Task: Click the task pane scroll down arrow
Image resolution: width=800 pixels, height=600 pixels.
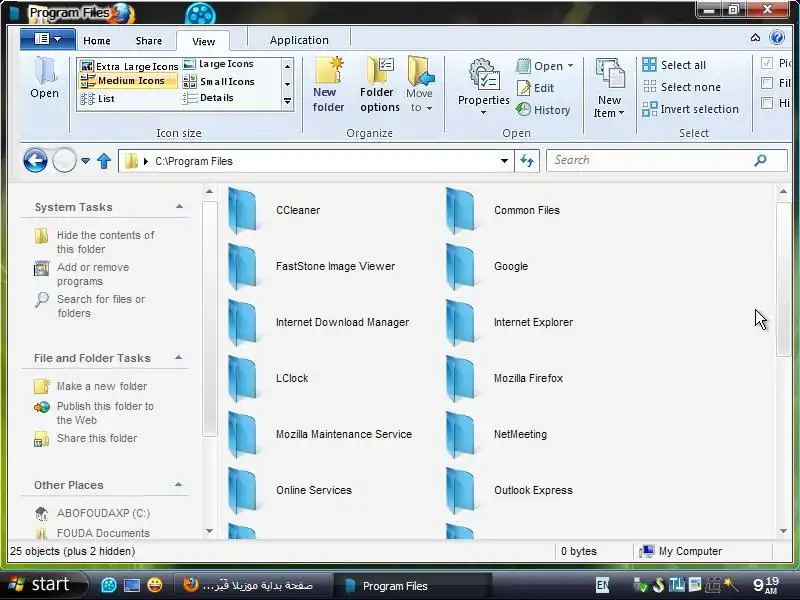Action: pyautogui.click(x=209, y=531)
